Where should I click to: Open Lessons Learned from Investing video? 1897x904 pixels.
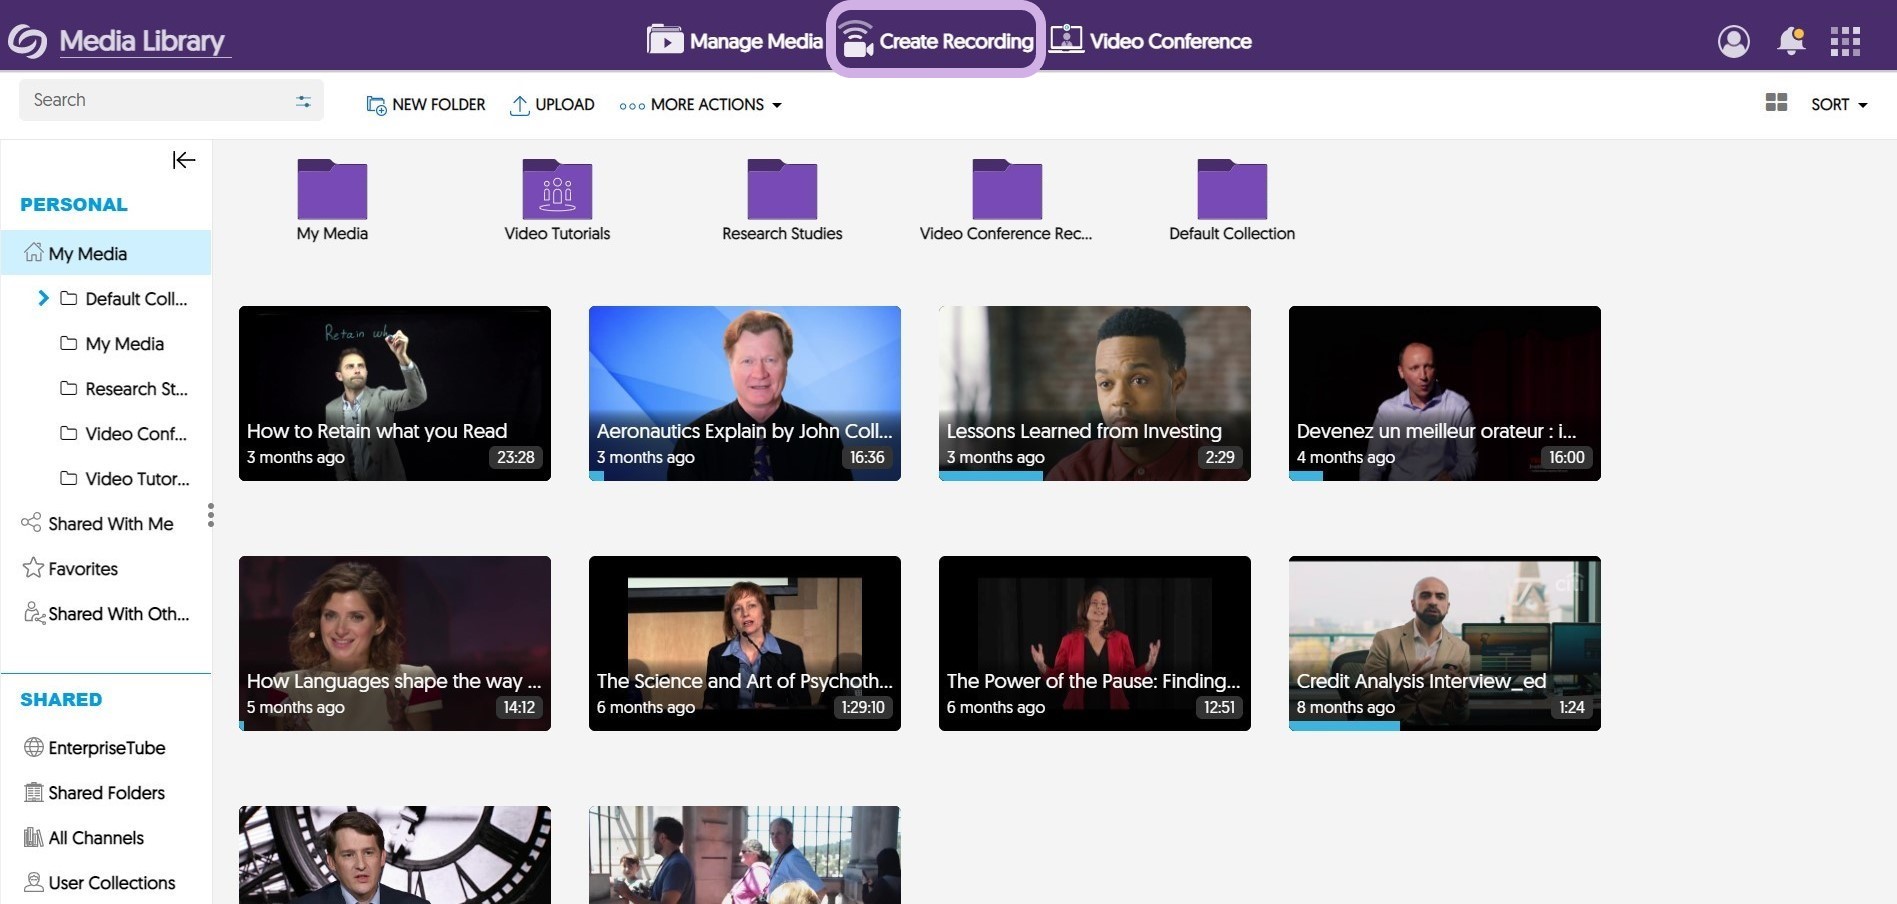click(x=1095, y=393)
